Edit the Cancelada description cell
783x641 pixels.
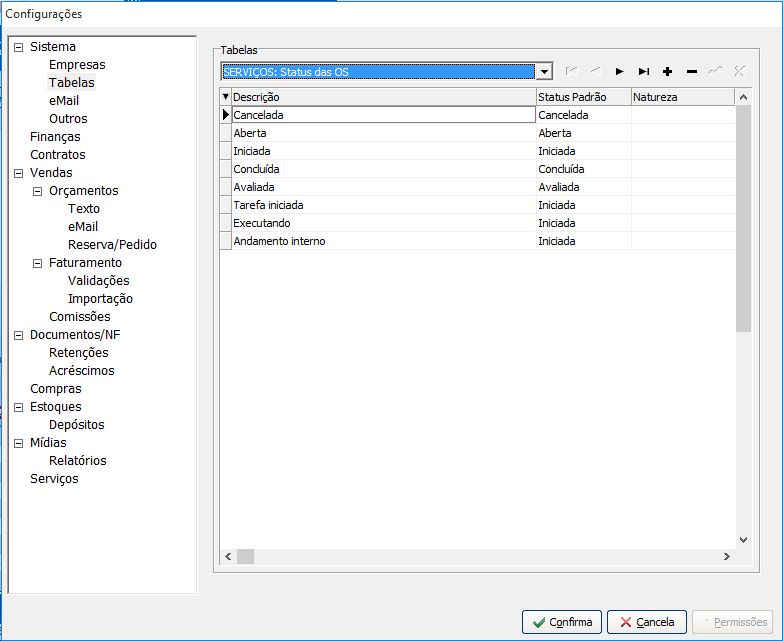tap(384, 115)
